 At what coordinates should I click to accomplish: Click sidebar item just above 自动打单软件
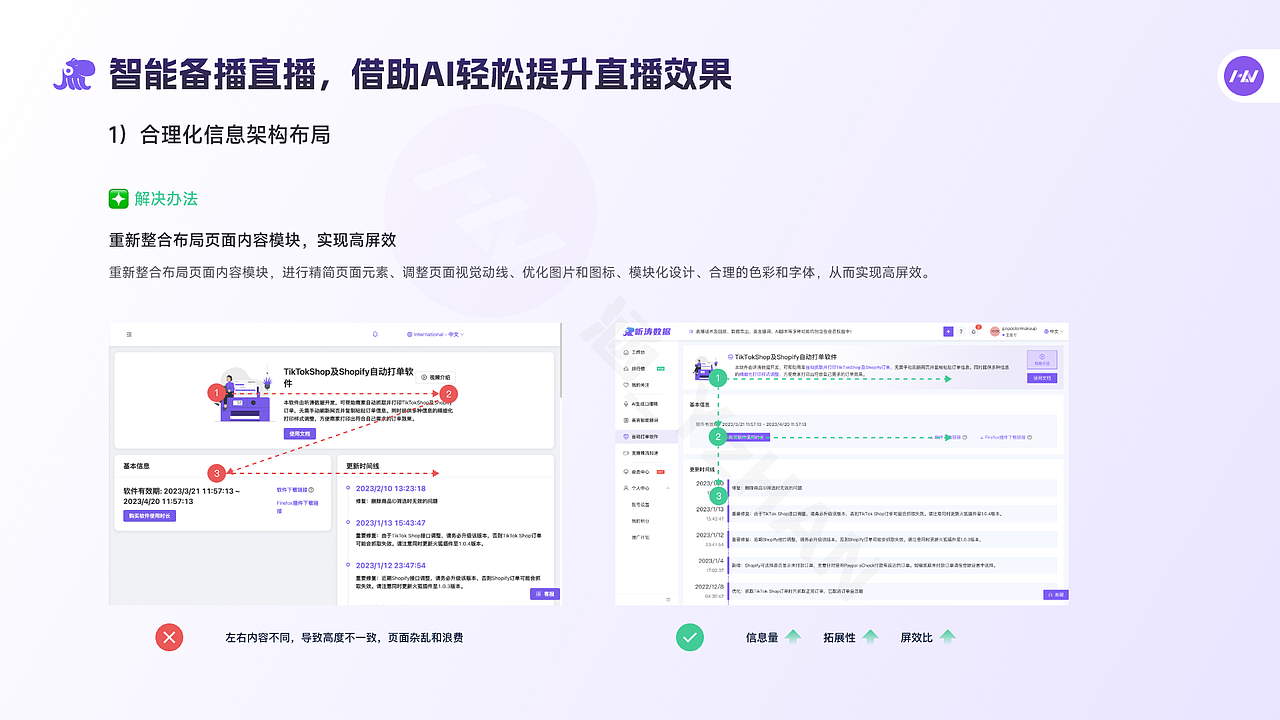pyautogui.click(x=645, y=420)
